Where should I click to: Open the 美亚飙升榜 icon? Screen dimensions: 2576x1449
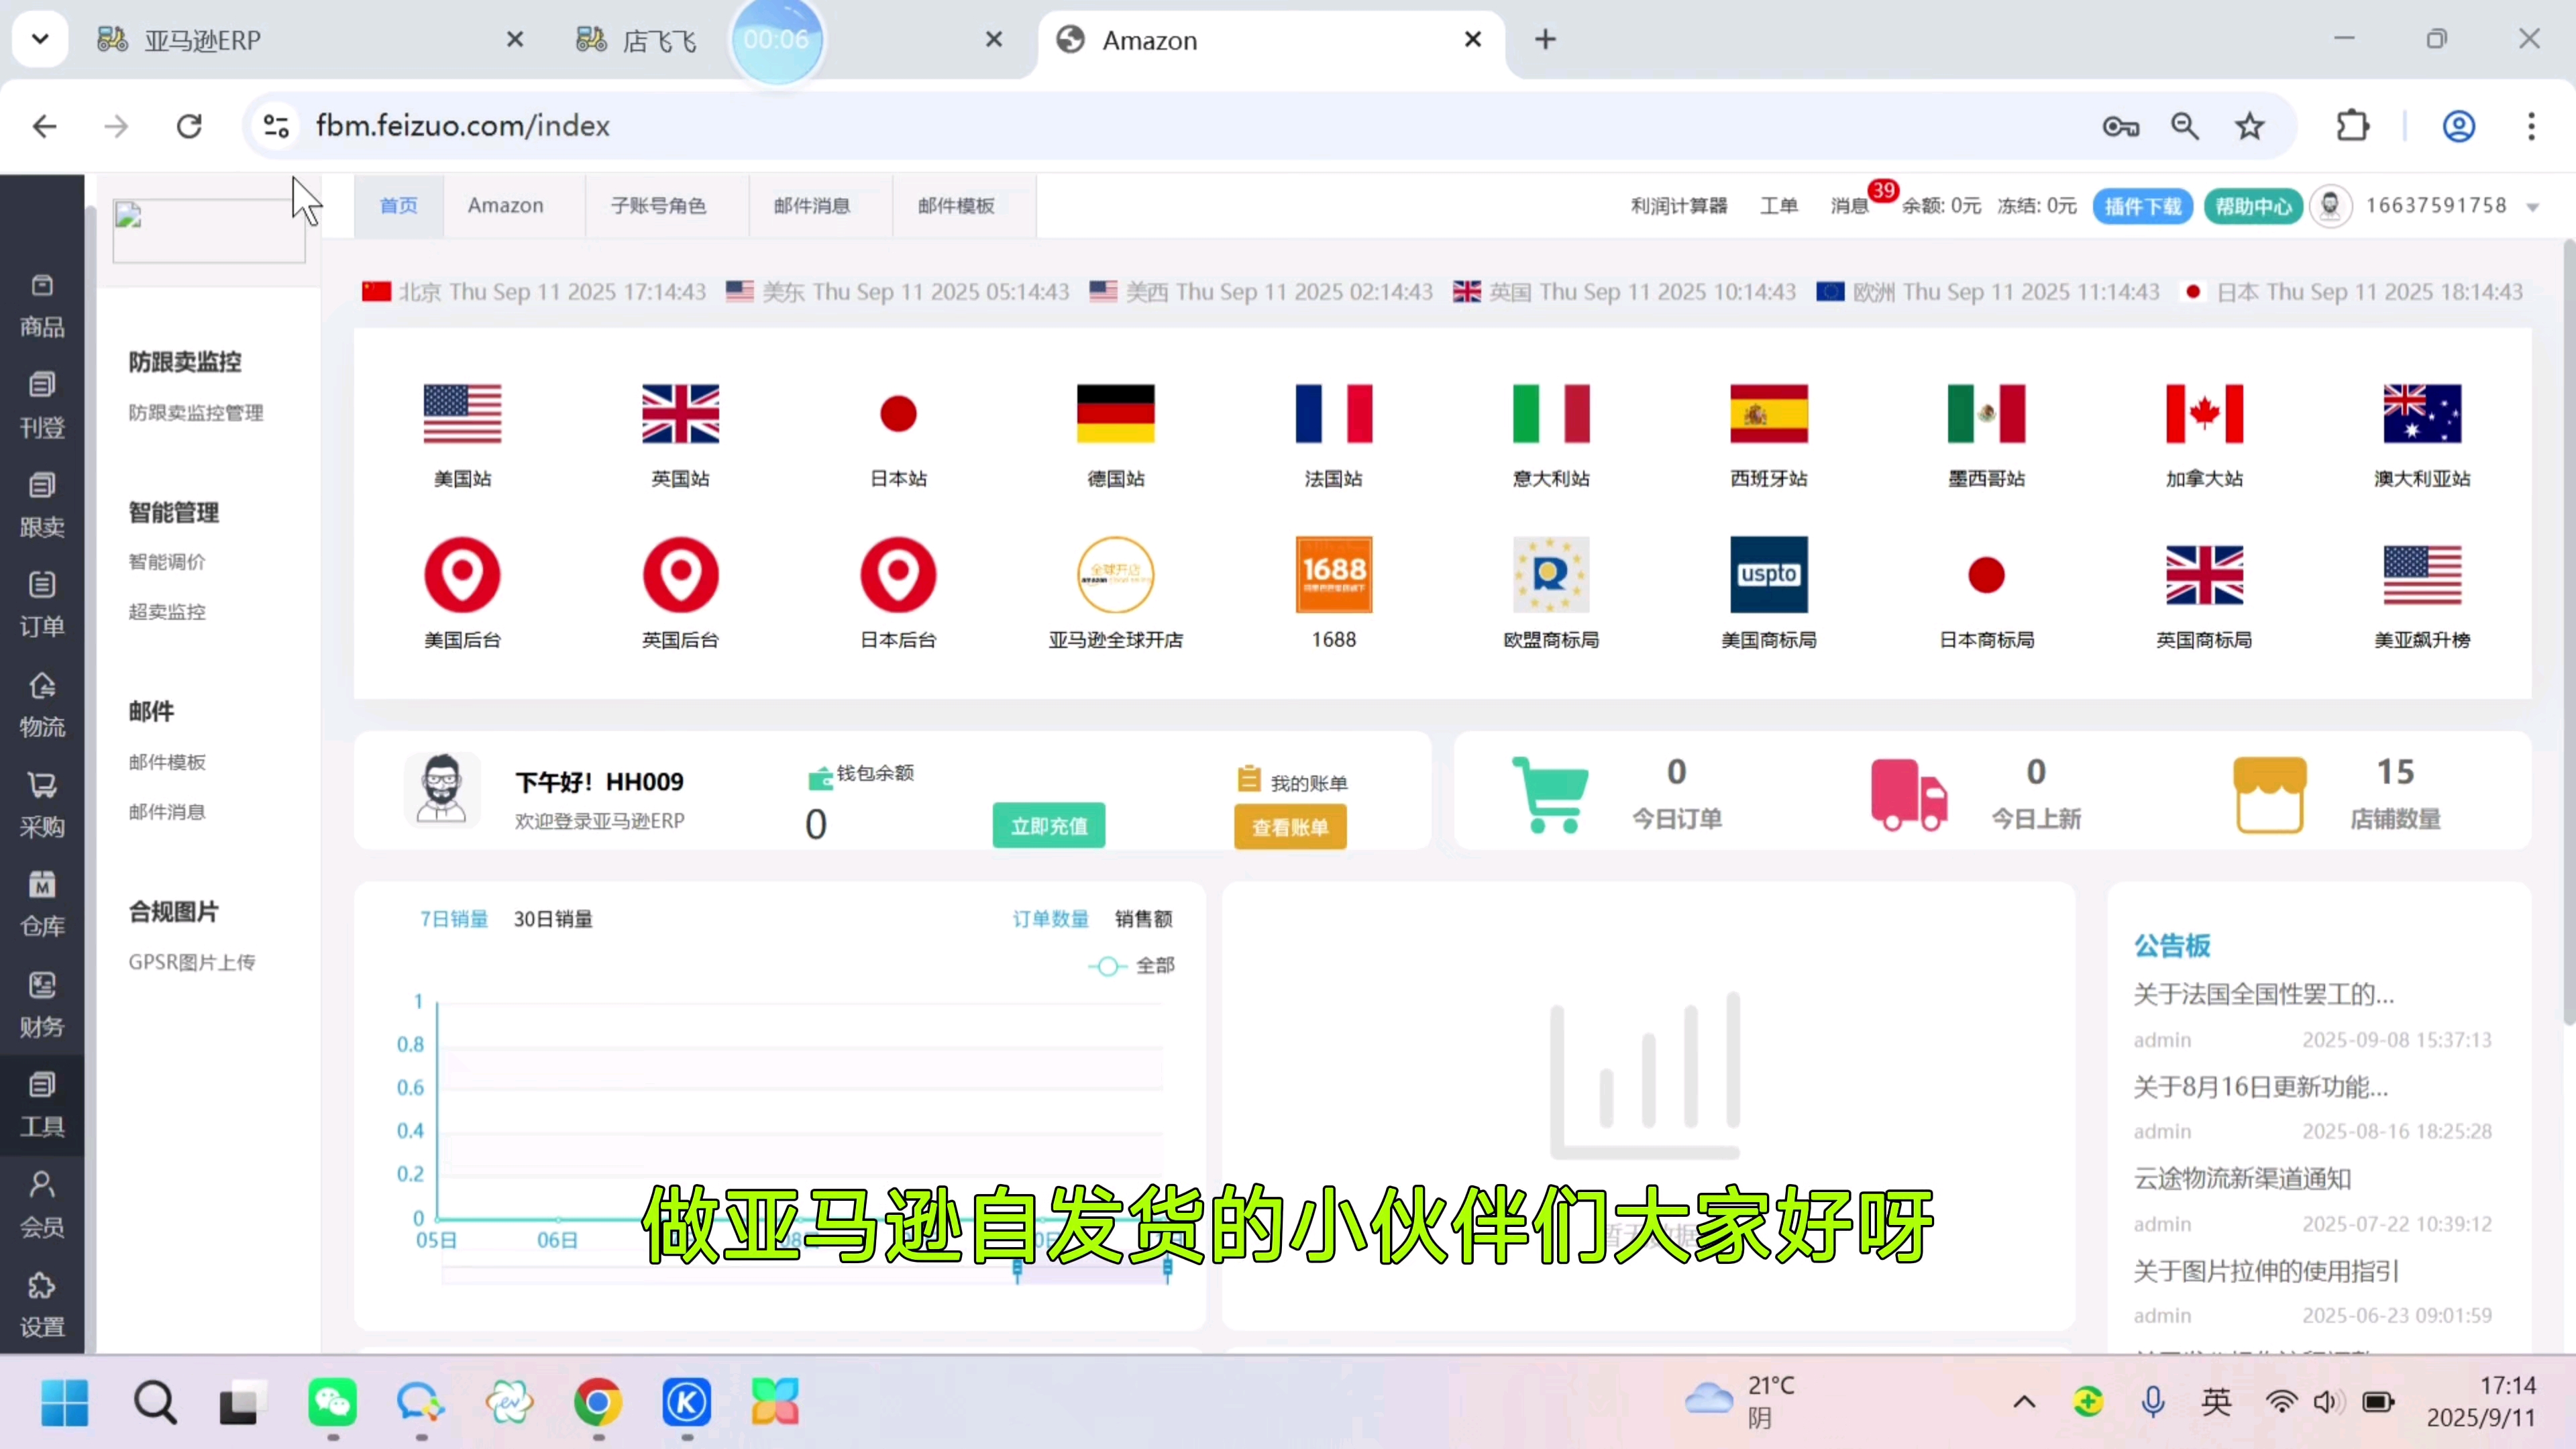[x=2422, y=575]
